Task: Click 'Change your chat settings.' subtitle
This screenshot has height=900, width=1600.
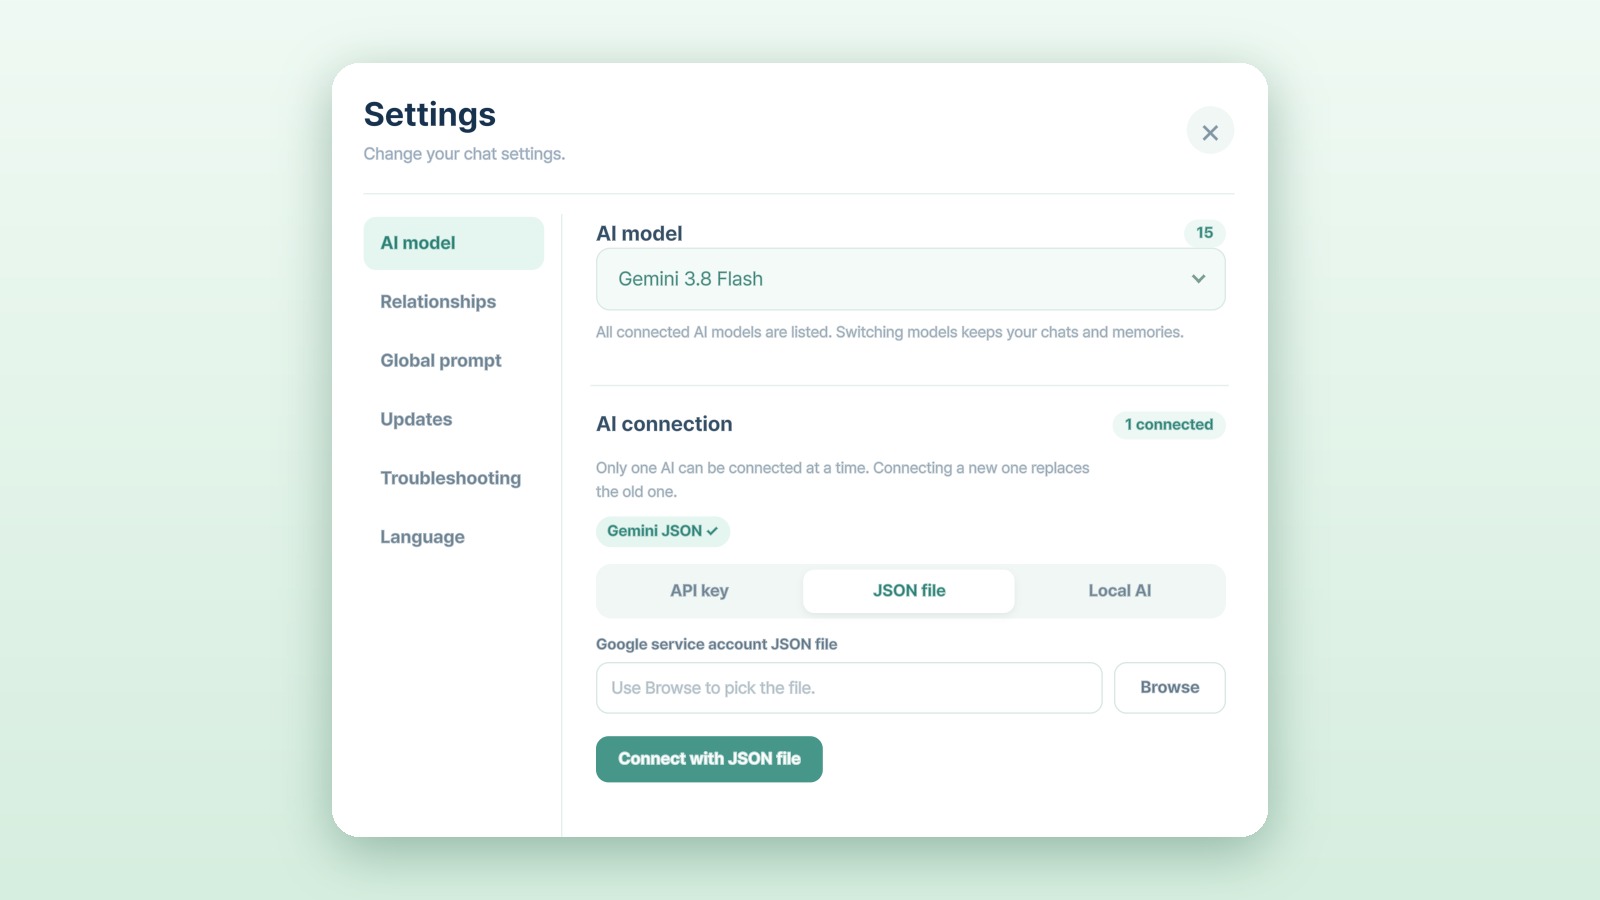Action: [x=464, y=154]
